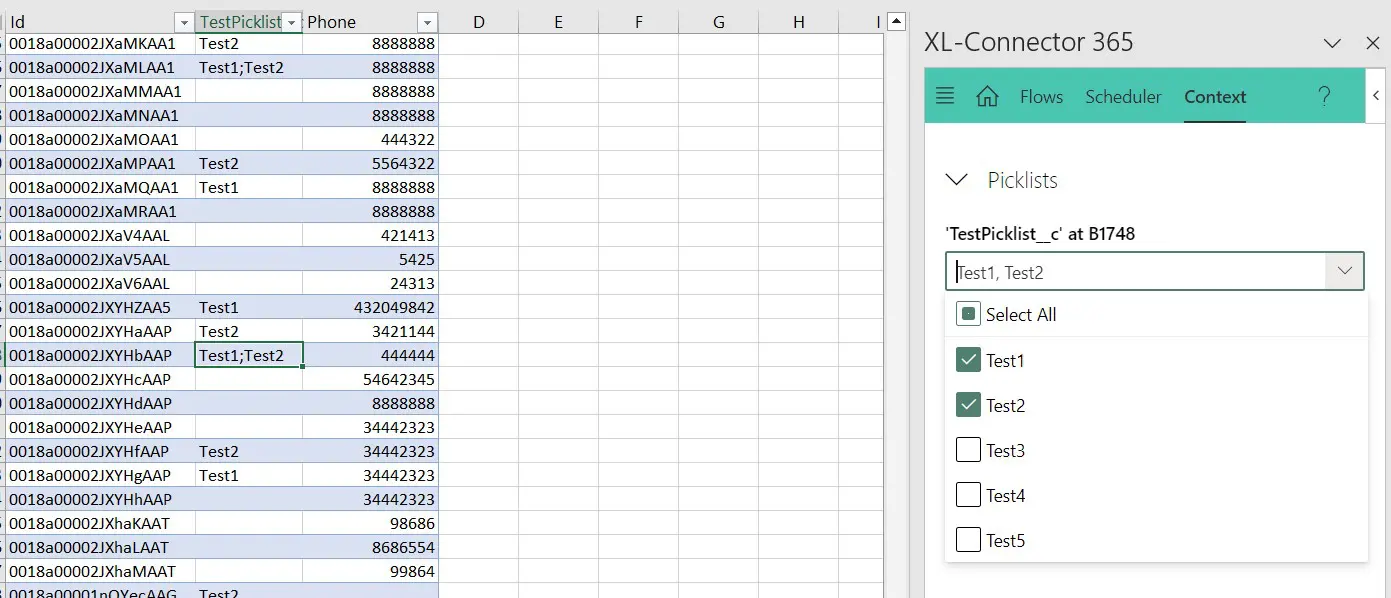Image resolution: width=1391 pixels, height=598 pixels.
Task: Switch to the Flows tab
Action: [x=1041, y=97]
